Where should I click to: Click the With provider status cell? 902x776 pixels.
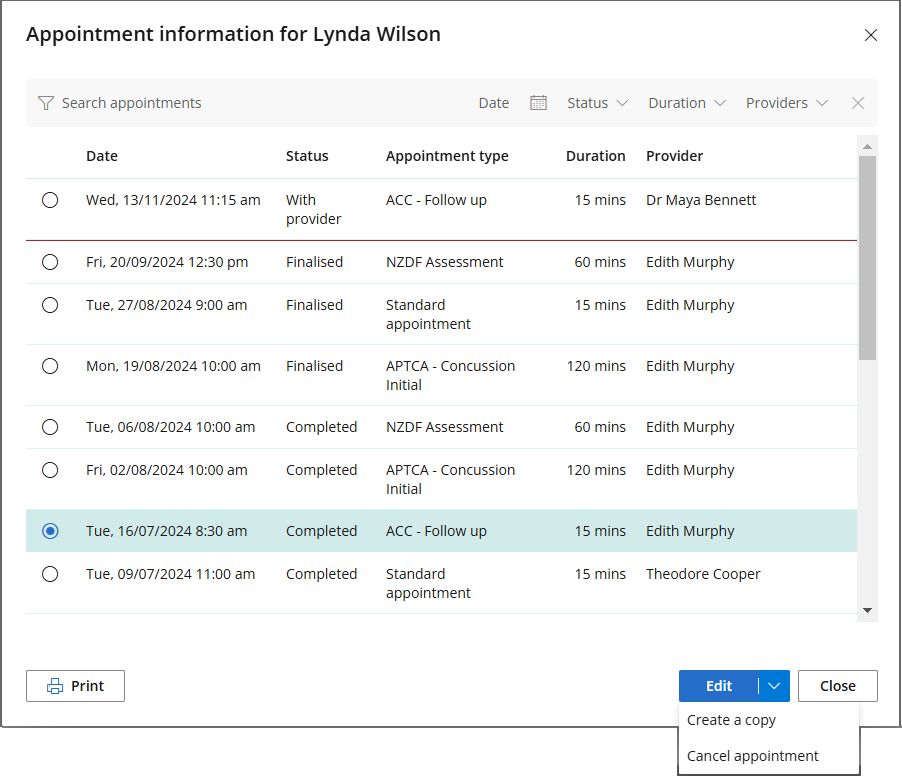314,209
